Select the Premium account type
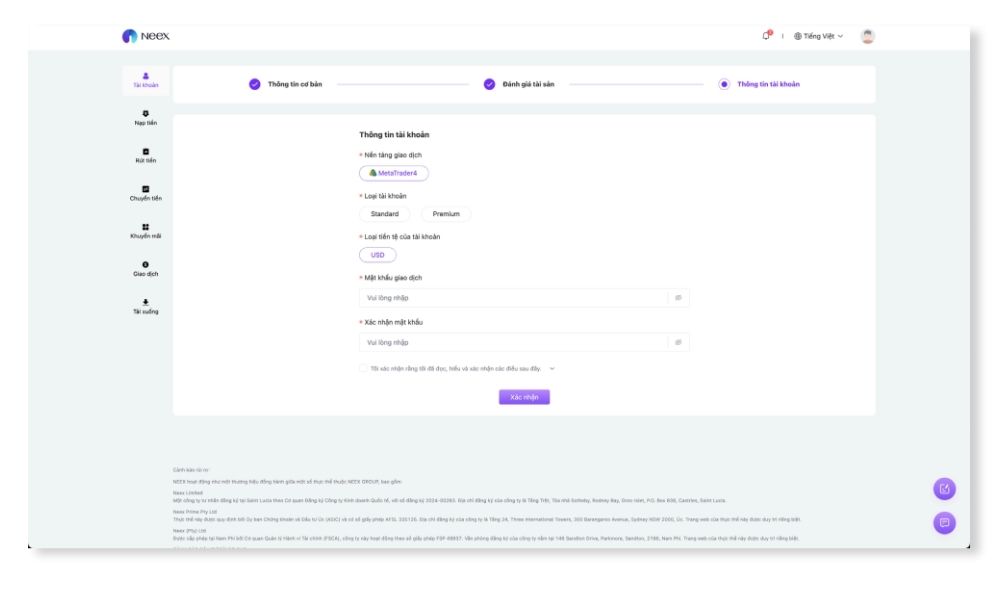1000x600 pixels. [x=446, y=214]
